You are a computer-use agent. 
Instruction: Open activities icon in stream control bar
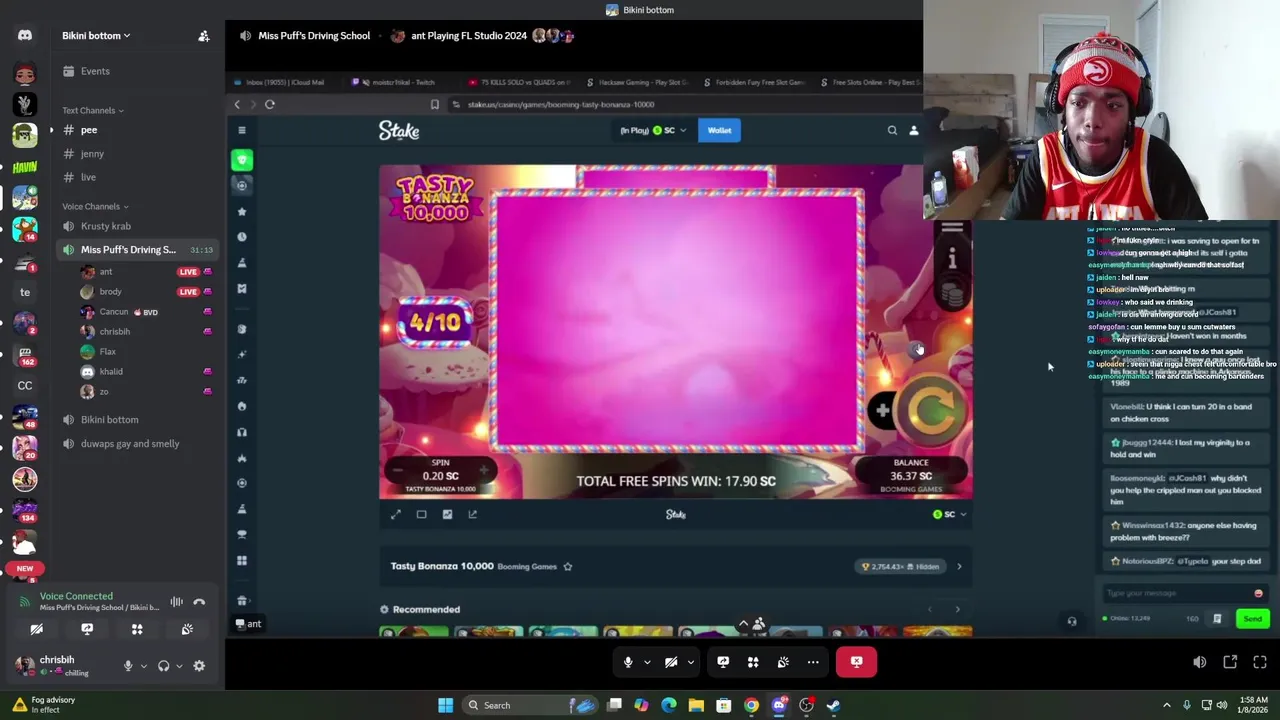click(753, 662)
